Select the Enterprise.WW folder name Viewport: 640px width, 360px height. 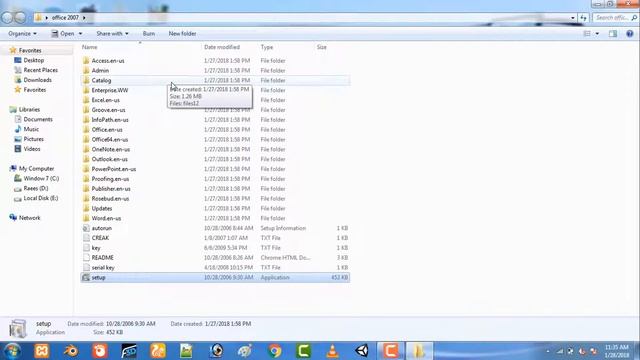[110, 90]
